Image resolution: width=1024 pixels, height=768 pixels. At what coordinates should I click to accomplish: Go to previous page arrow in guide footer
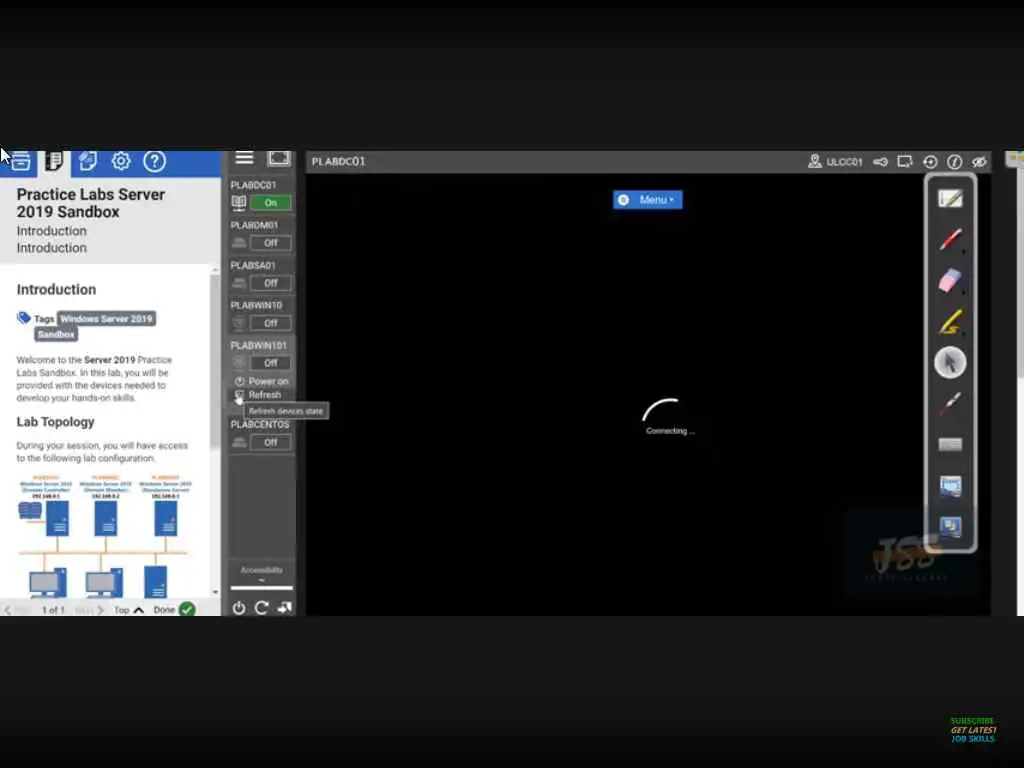(8, 610)
